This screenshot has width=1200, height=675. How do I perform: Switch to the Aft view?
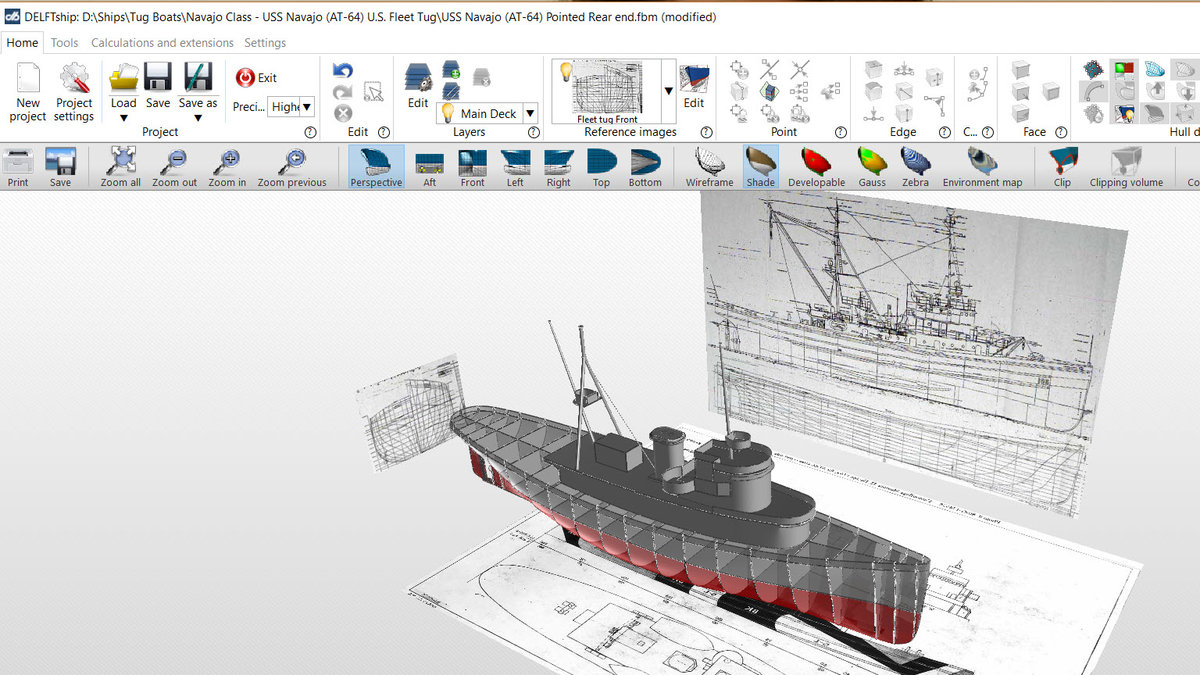pos(429,167)
